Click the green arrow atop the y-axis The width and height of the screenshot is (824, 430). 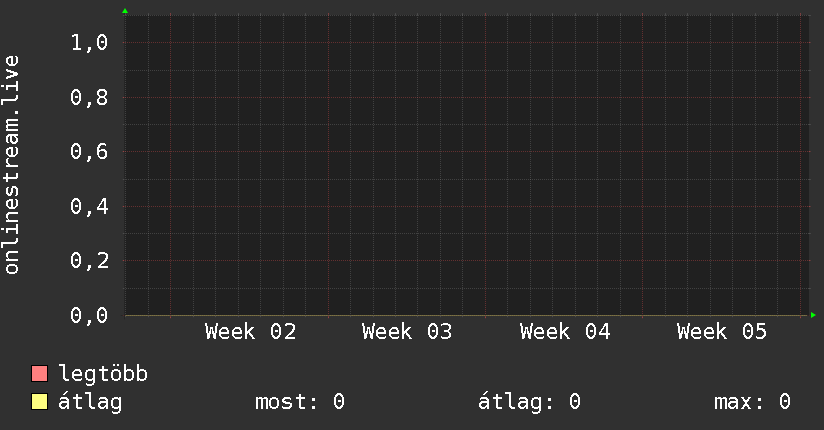(x=125, y=11)
